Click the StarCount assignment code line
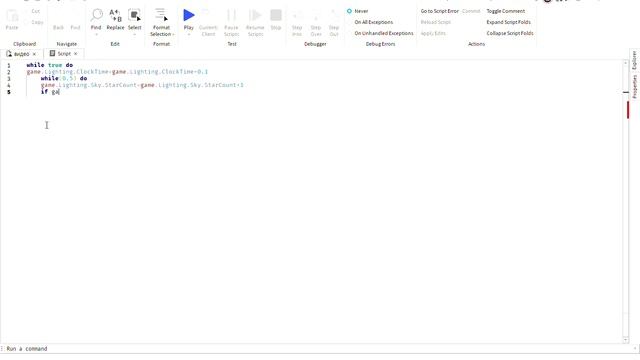 click(x=142, y=85)
